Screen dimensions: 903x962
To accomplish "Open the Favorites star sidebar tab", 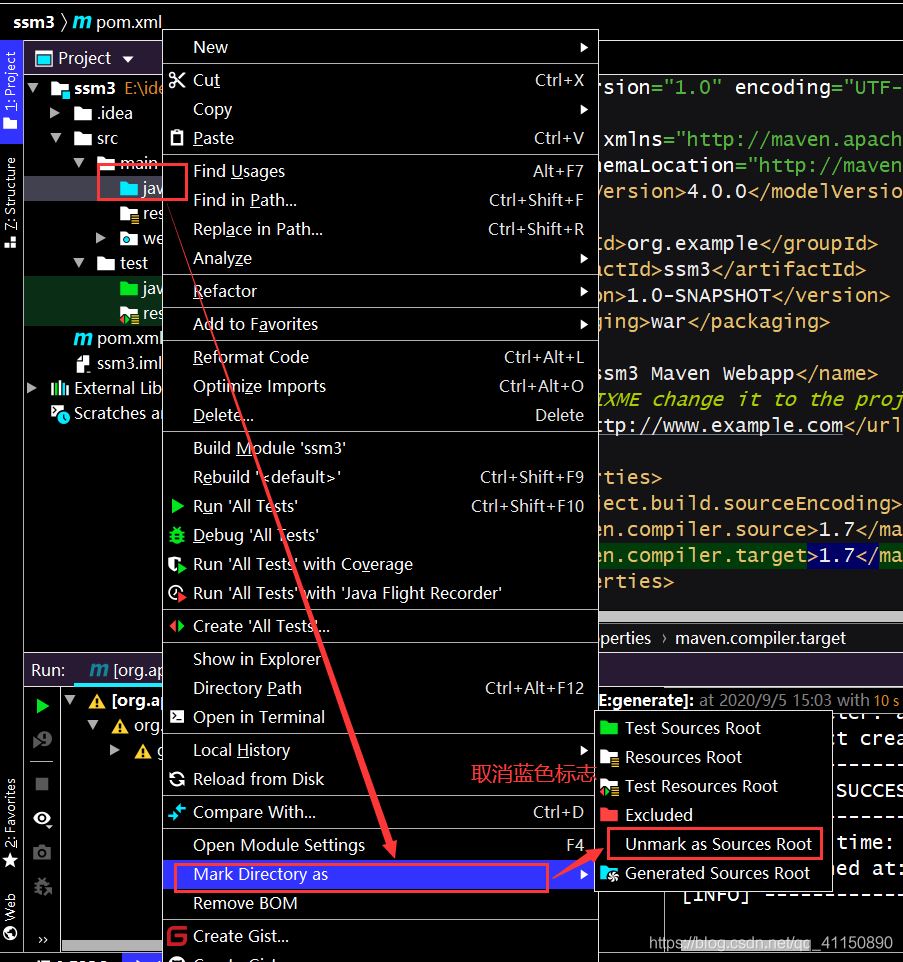I will click(11, 822).
